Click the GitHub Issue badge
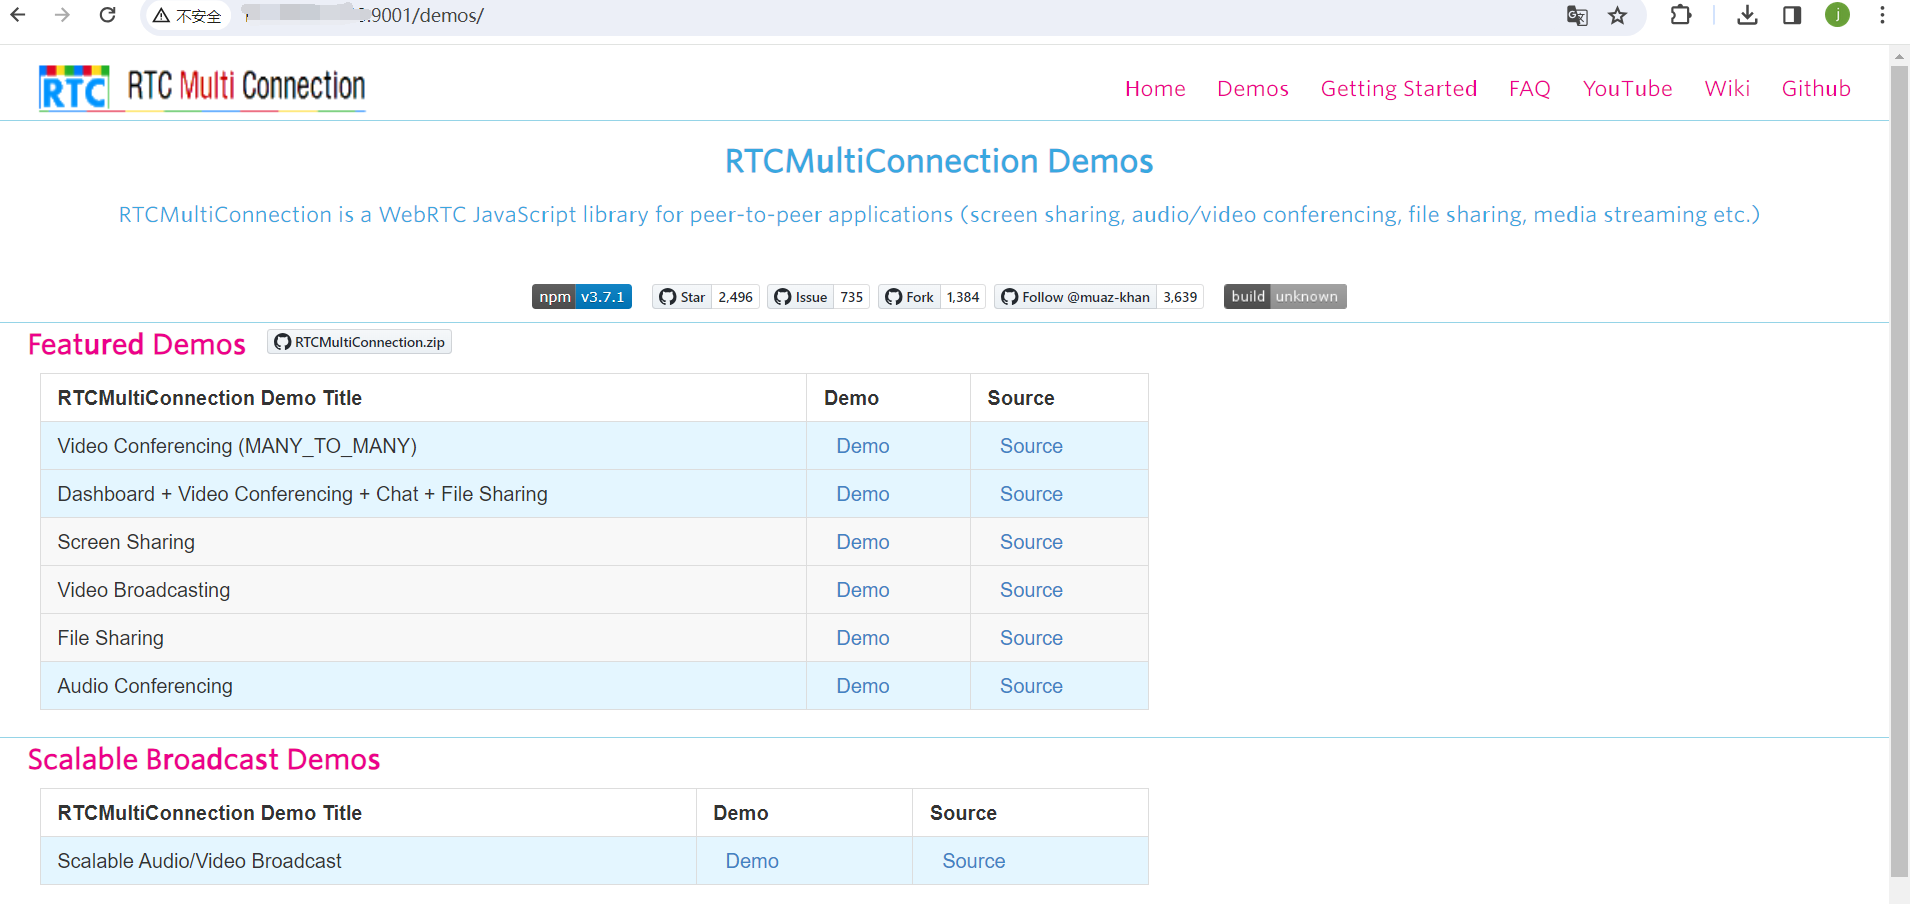1910x904 pixels. pos(800,297)
